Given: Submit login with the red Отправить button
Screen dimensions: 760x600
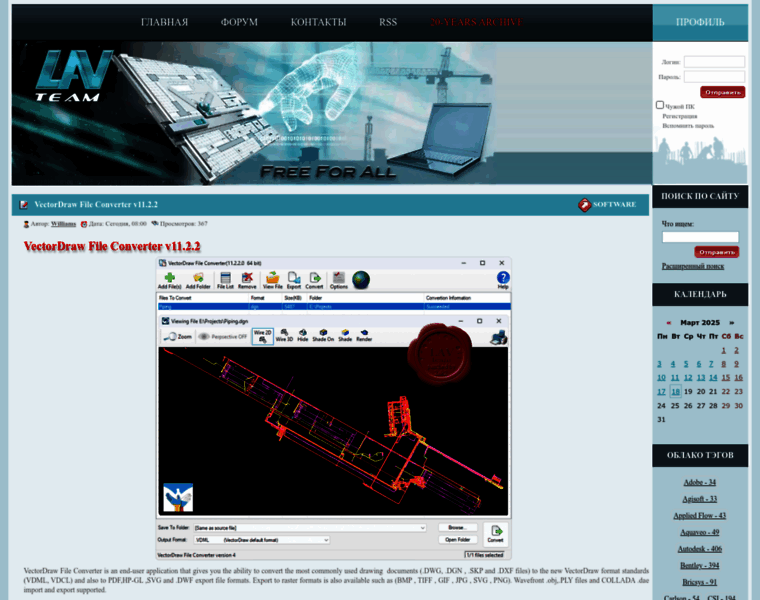Looking at the screenshot, I should coord(722,92).
